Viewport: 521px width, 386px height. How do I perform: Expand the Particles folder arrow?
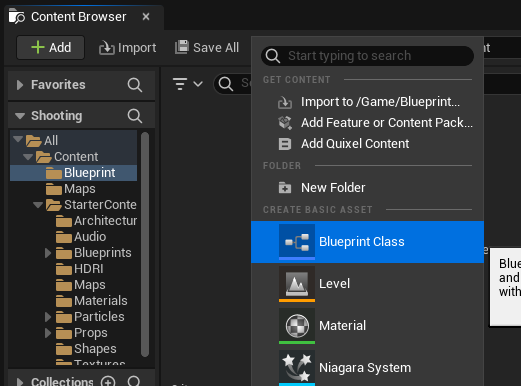tap(48, 317)
